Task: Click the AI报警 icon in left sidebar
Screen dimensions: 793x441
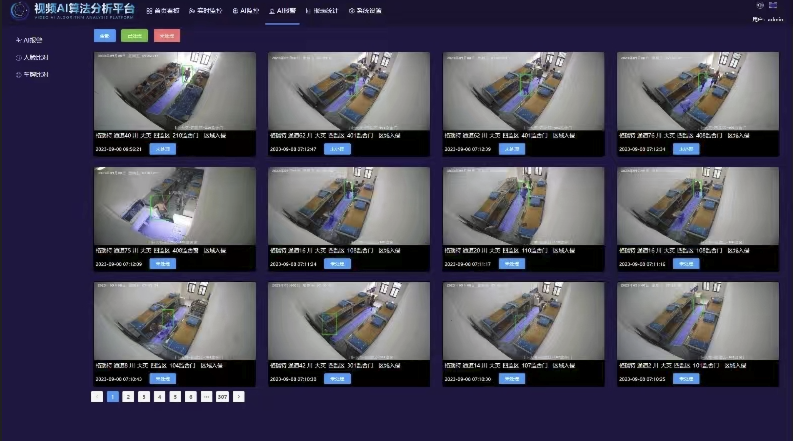Action: 19,41
